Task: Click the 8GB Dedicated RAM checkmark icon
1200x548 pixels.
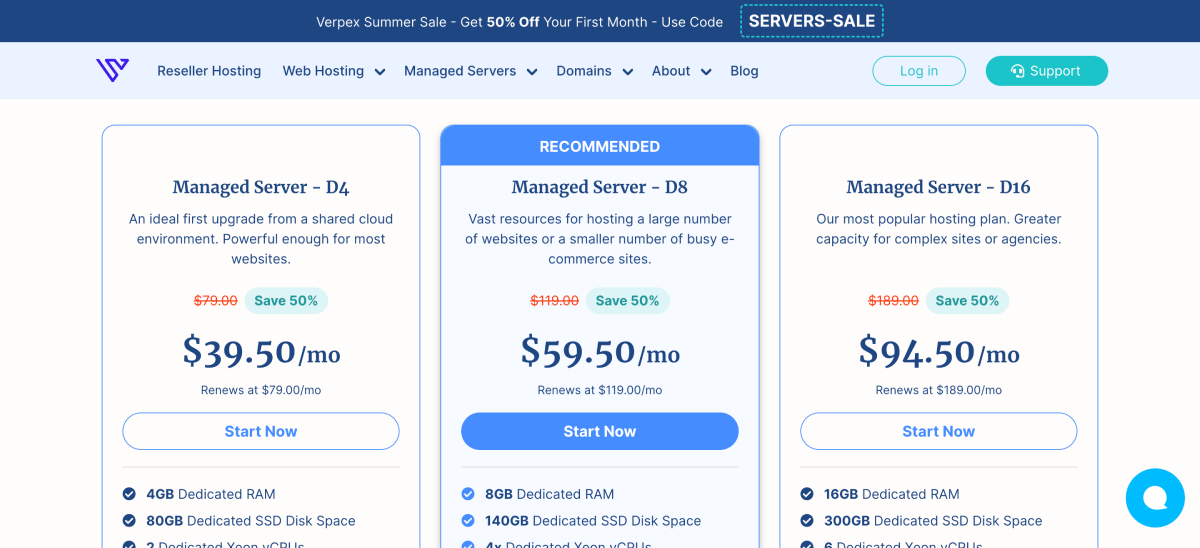Action: click(x=468, y=494)
